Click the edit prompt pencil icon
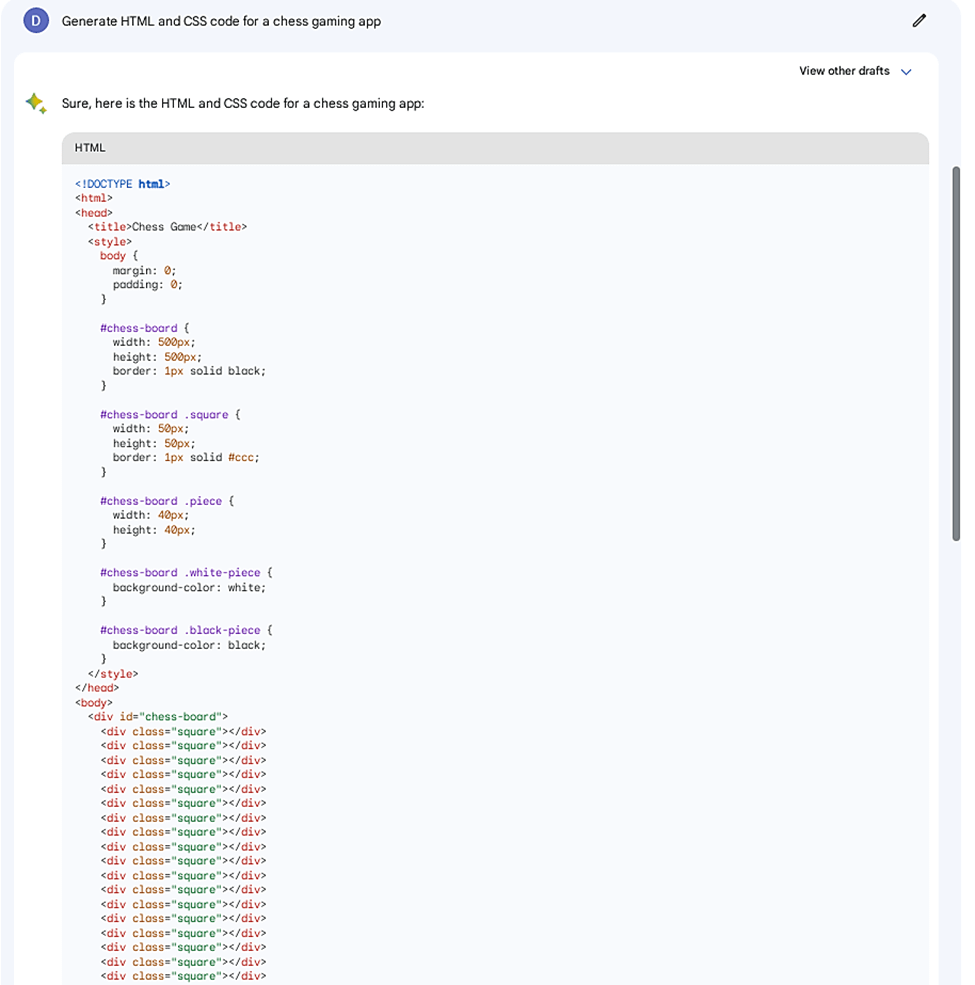 919,21
